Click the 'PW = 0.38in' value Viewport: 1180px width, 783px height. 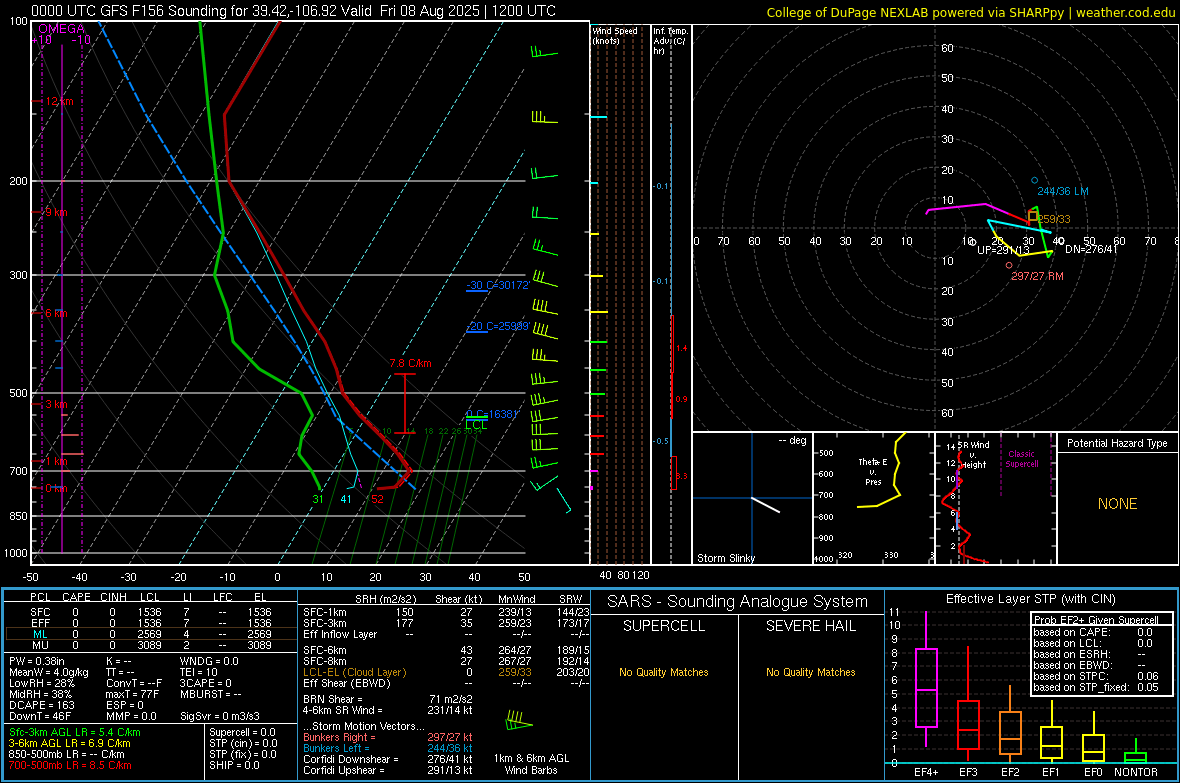[x=37, y=661]
